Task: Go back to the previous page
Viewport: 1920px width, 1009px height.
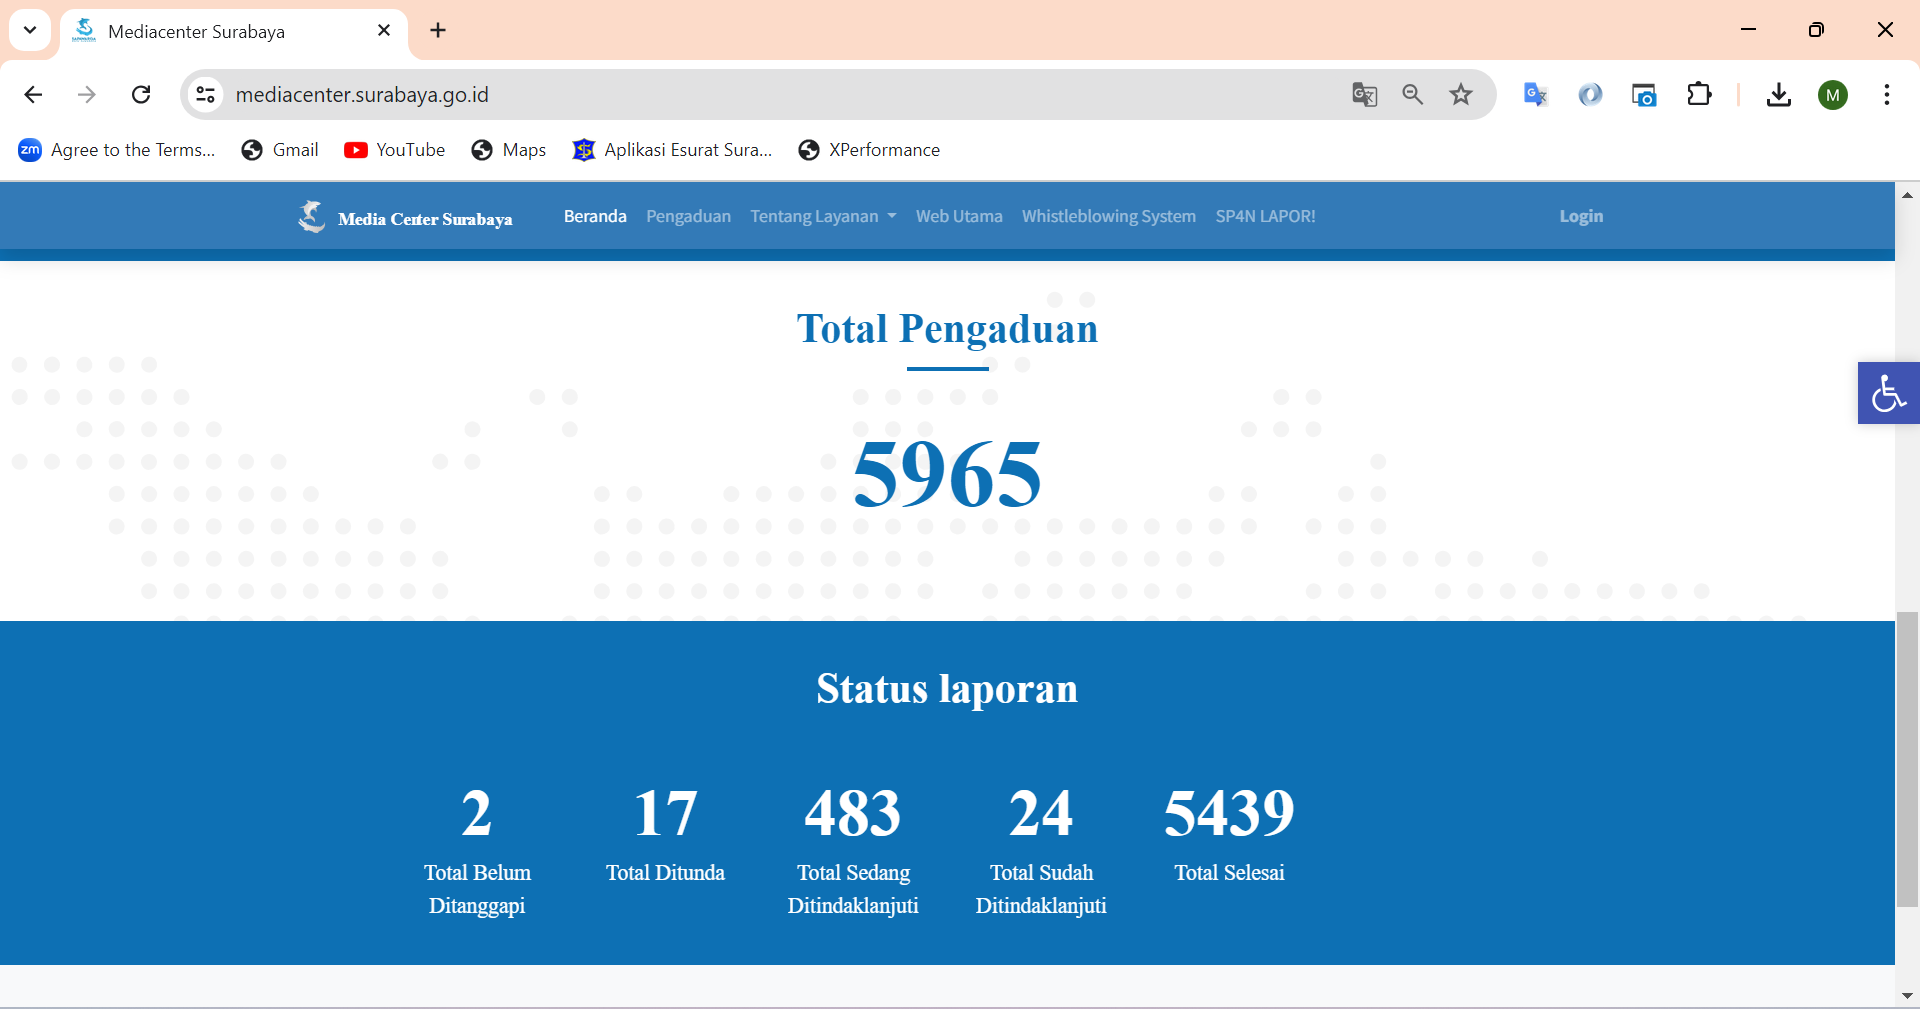Action: coord(33,95)
